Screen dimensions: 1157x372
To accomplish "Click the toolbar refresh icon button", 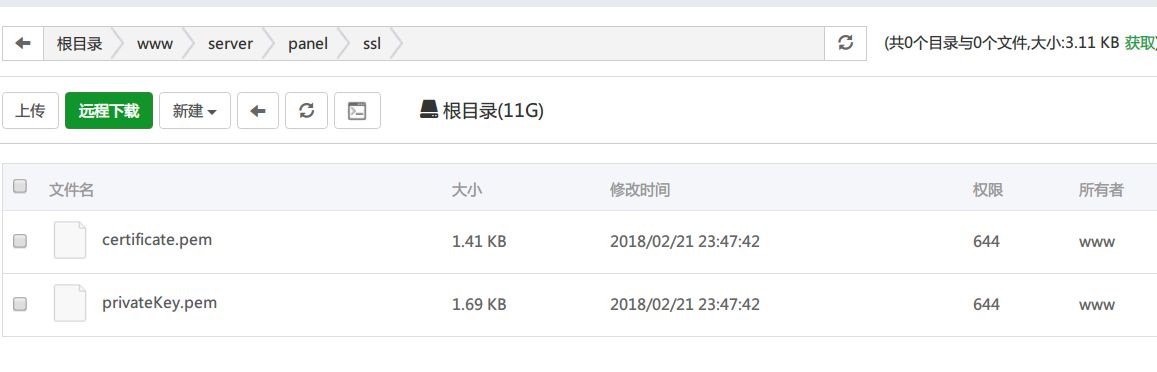I will click(x=306, y=111).
